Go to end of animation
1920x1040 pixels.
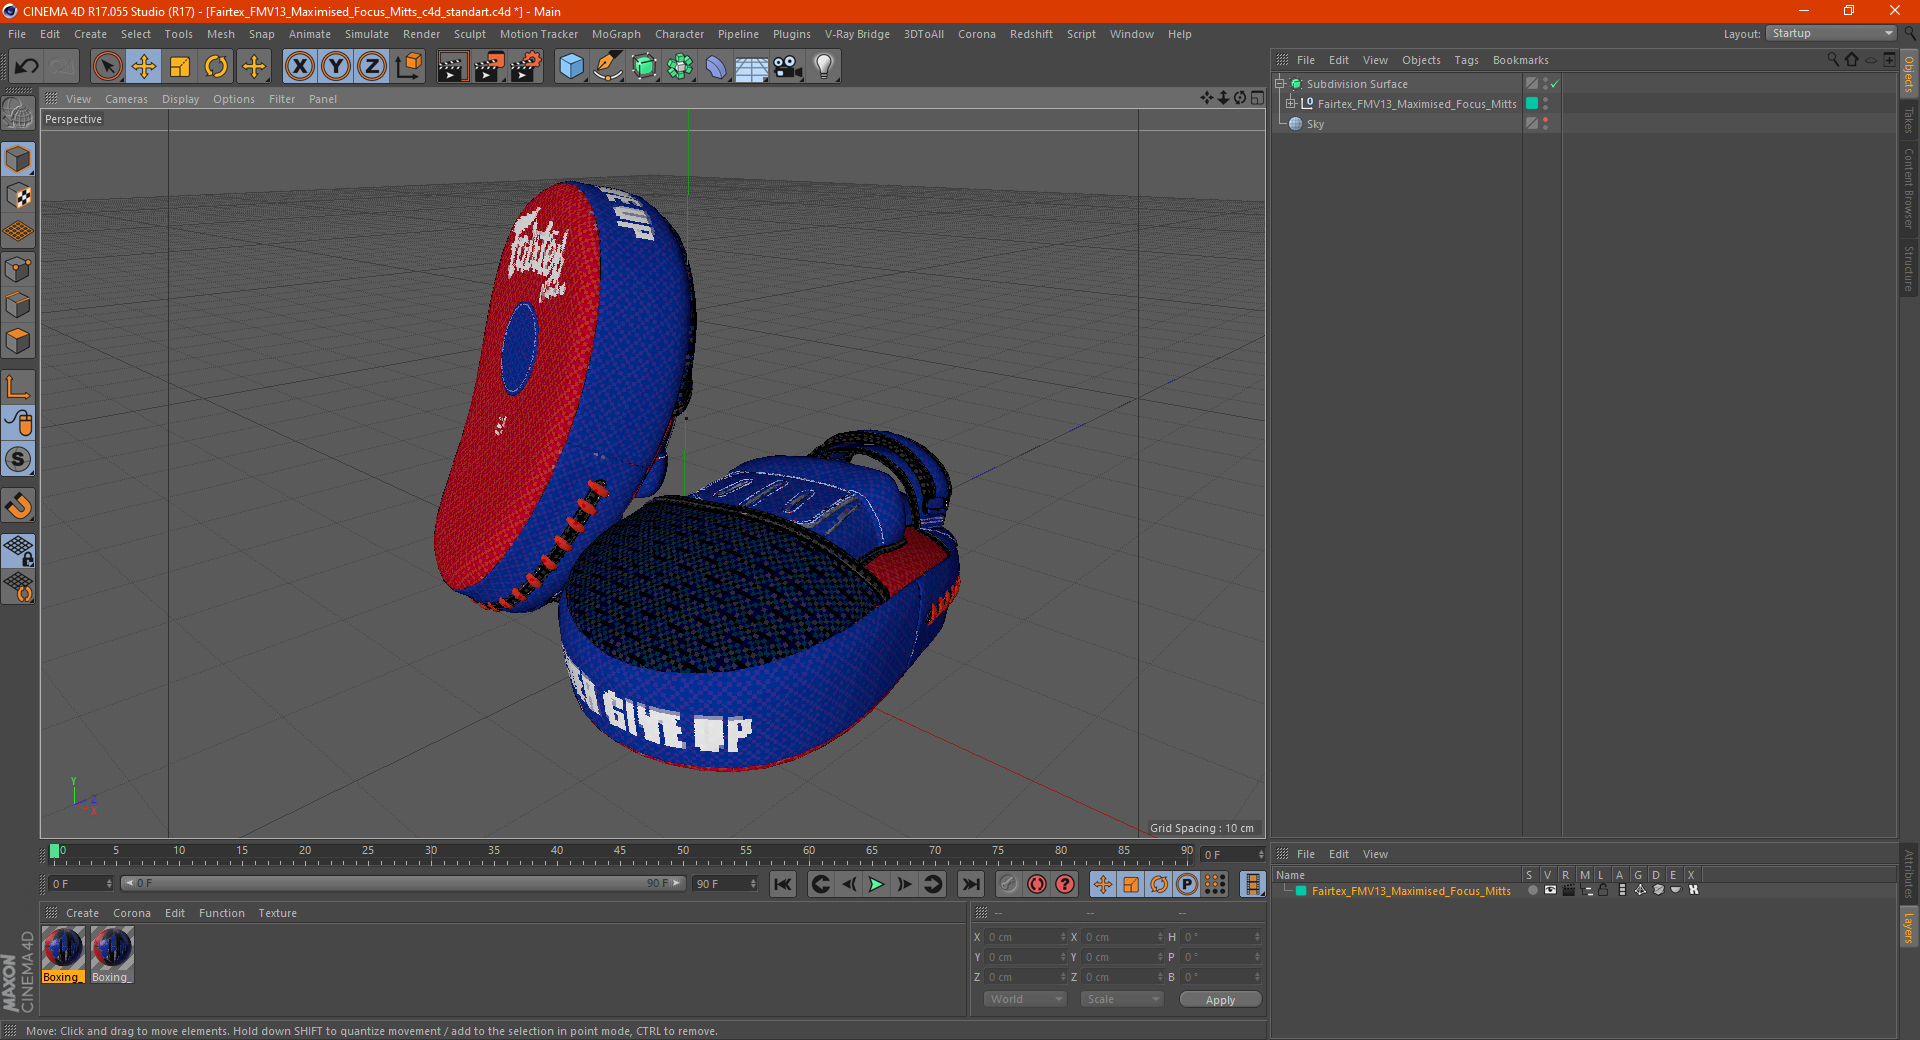point(970,884)
